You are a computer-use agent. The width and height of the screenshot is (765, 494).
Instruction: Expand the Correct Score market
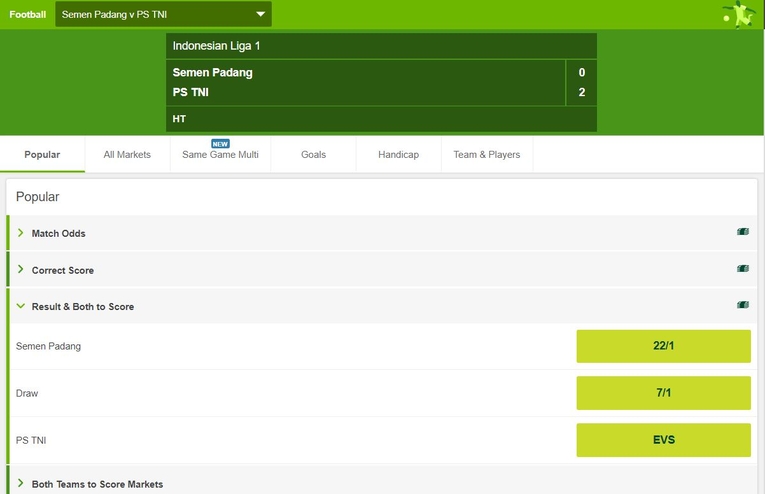(x=383, y=270)
